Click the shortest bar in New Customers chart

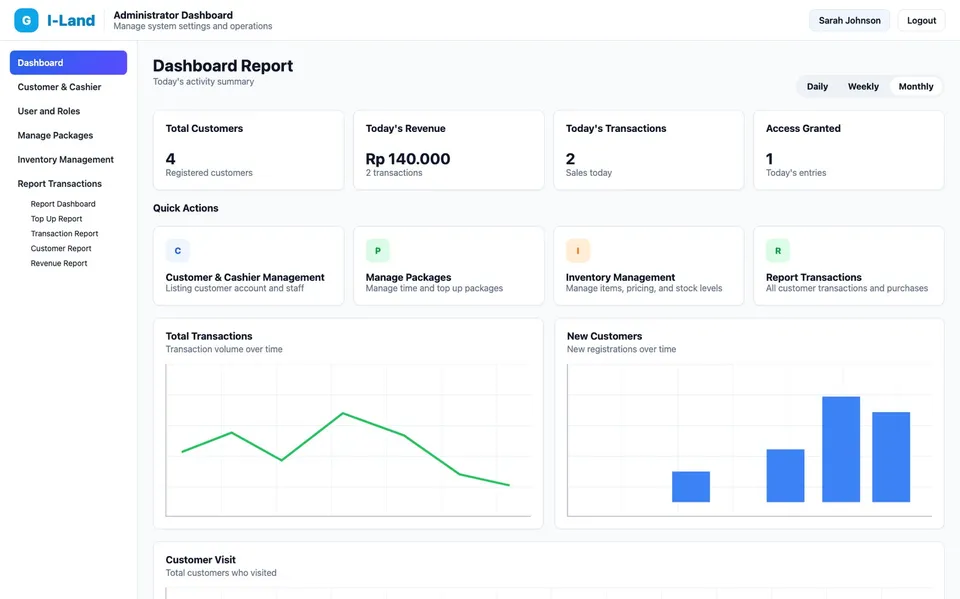click(x=691, y=487)
